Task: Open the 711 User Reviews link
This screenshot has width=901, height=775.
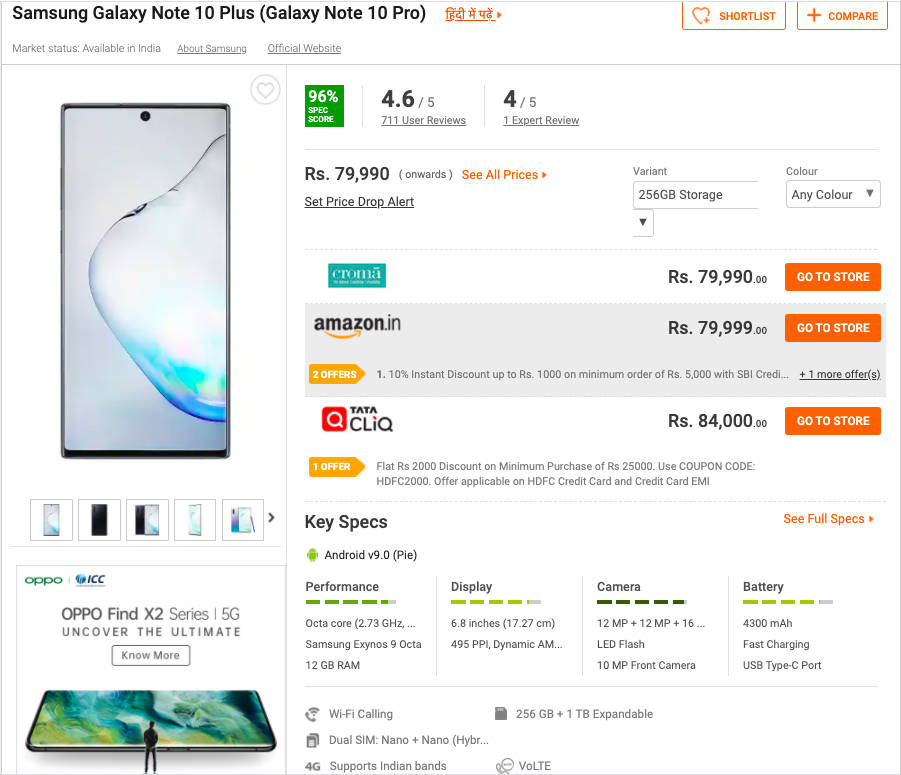Action: [423, 121]
